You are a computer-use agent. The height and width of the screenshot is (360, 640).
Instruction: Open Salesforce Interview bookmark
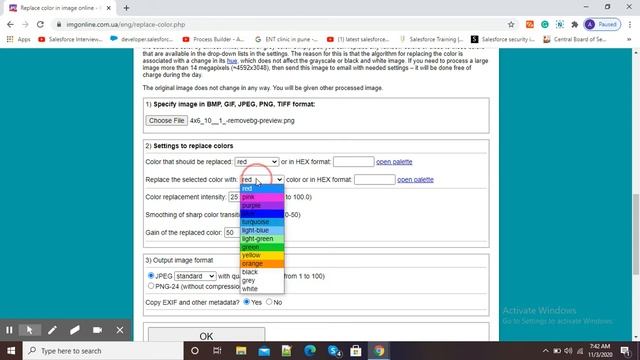pos(70,39)
